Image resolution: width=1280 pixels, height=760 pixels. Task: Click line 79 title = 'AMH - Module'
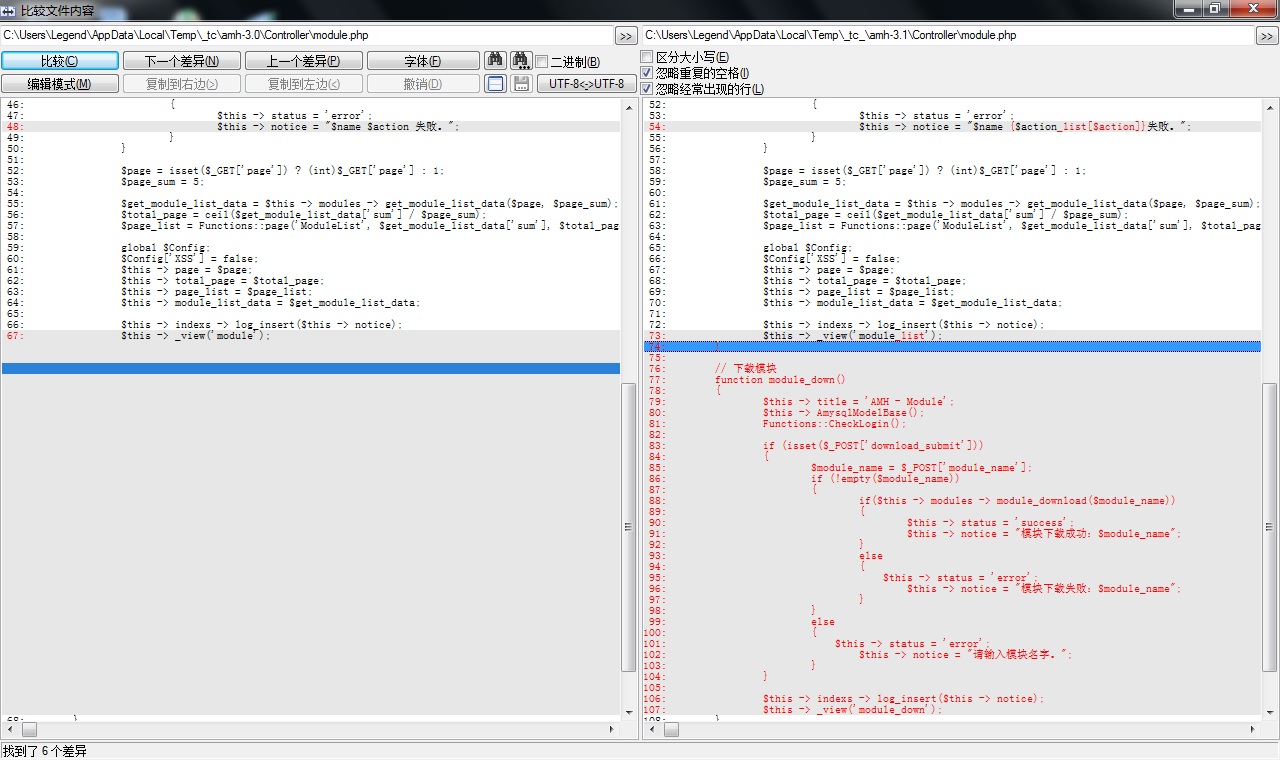click(x=859, y=402)
